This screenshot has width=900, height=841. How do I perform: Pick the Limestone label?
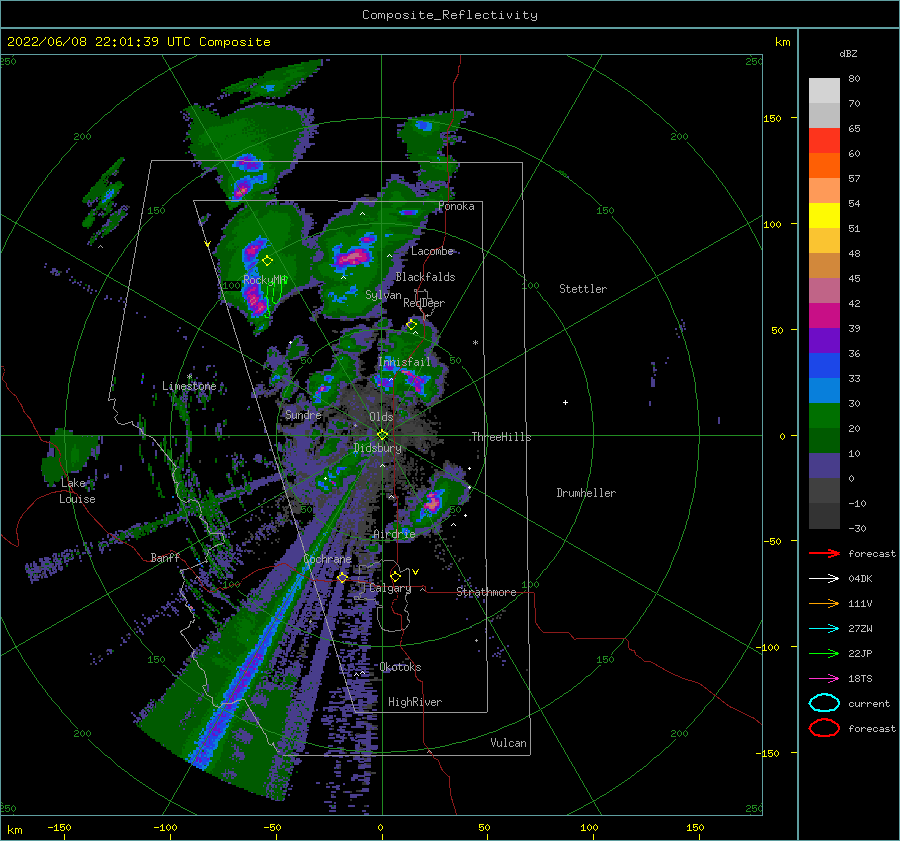coord(189,386)
